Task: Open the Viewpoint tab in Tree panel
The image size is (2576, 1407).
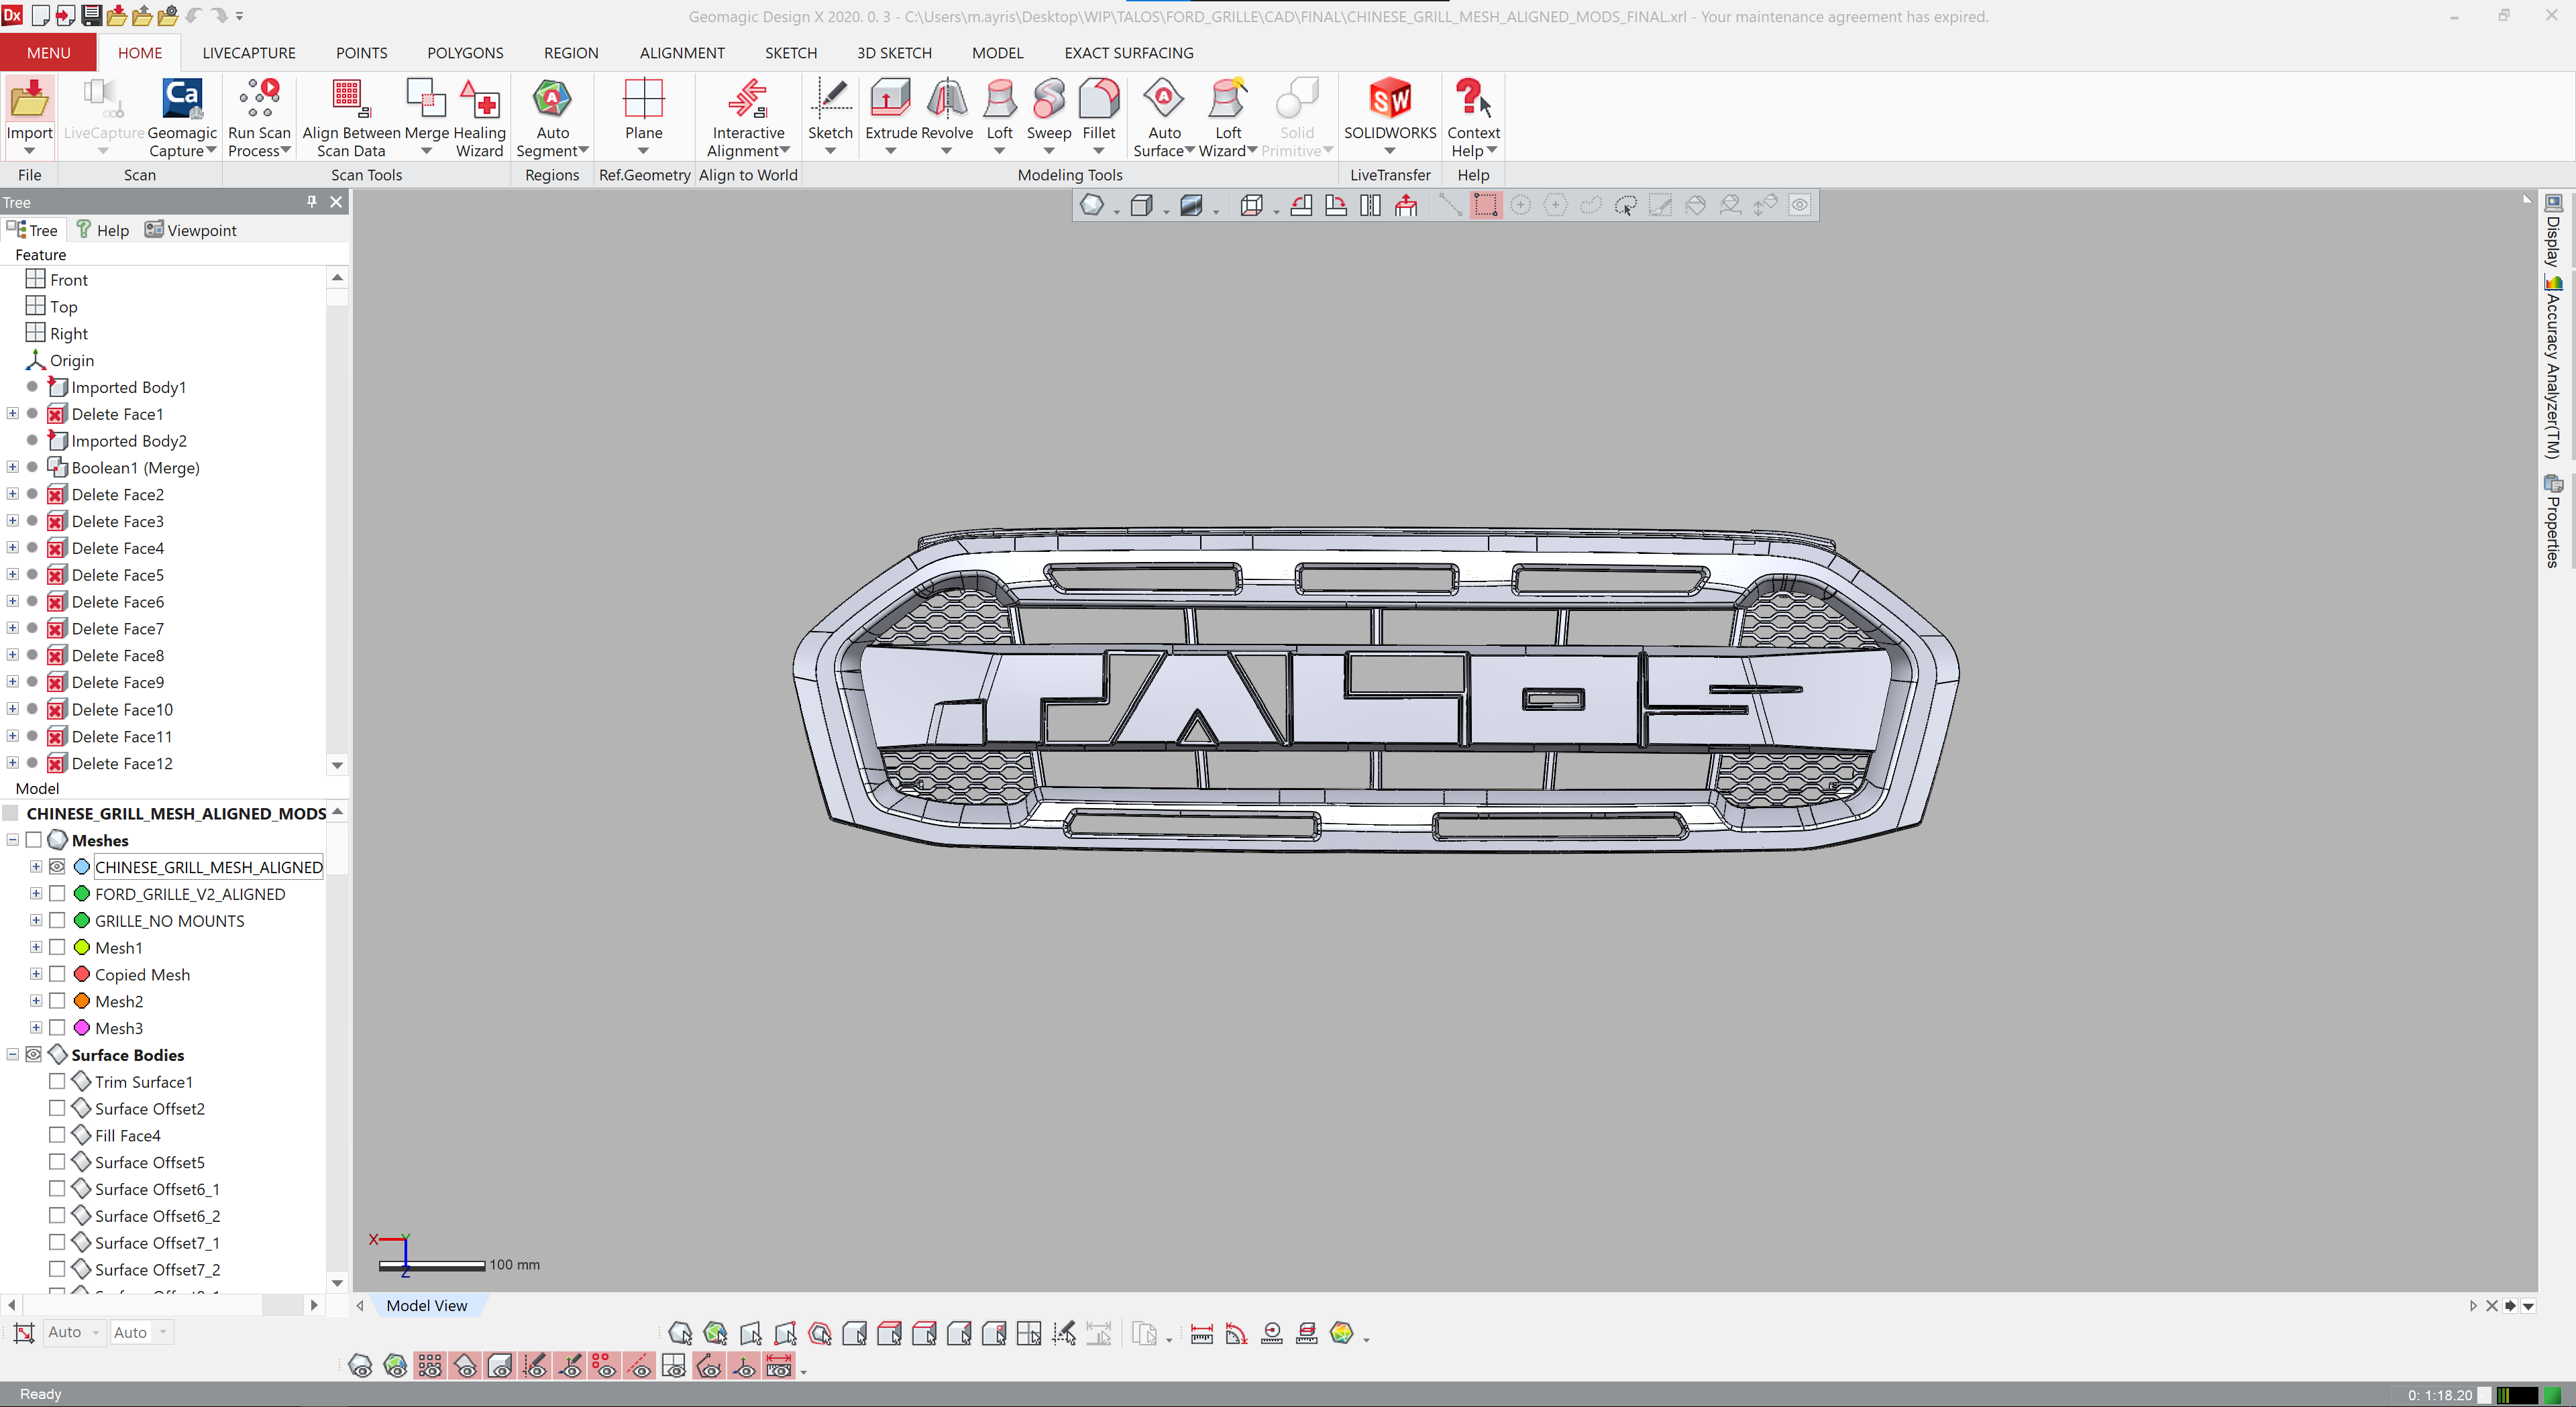Action: click(x=190, y=230)
